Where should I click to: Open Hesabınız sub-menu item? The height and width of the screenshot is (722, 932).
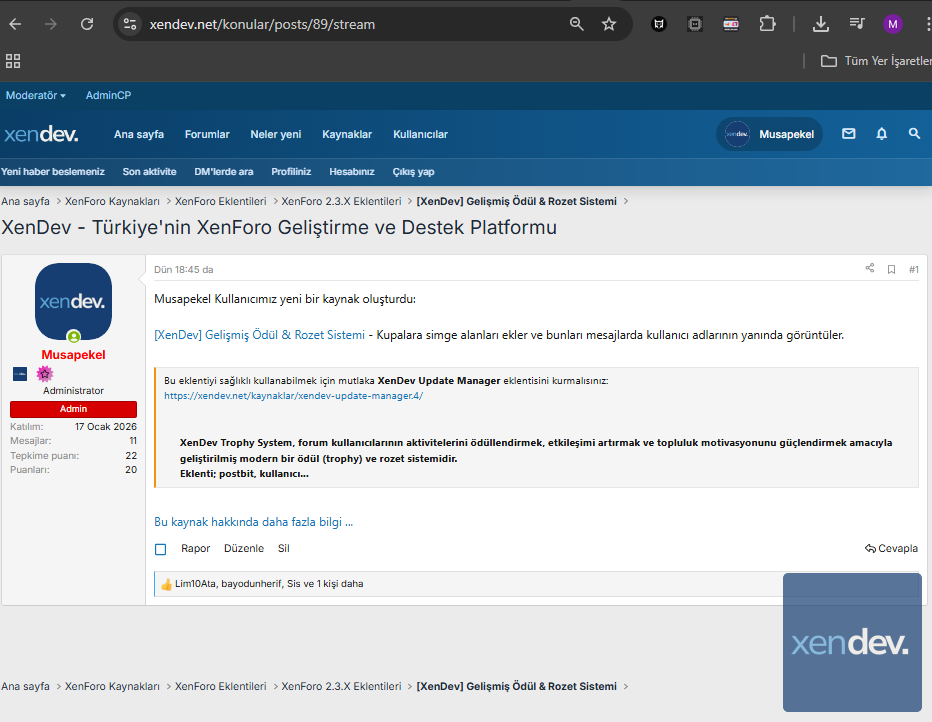tap(352, 172)
